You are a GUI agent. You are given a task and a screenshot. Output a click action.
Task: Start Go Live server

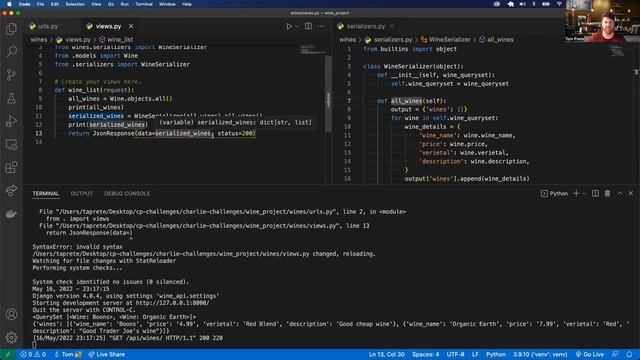click(589, 354)
